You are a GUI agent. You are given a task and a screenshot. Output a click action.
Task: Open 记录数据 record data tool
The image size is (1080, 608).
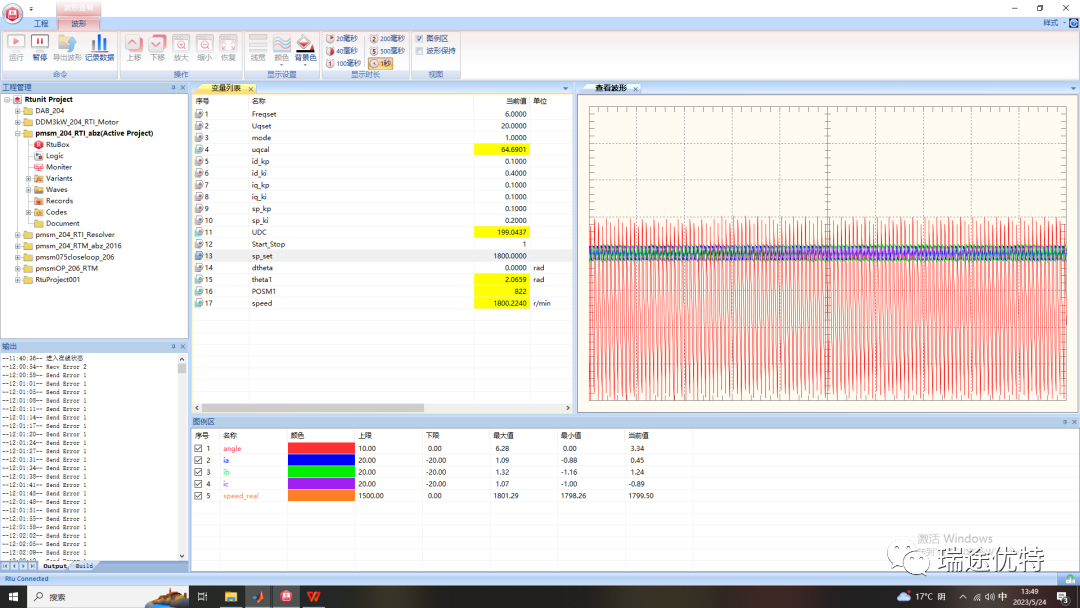click(99, 44)
